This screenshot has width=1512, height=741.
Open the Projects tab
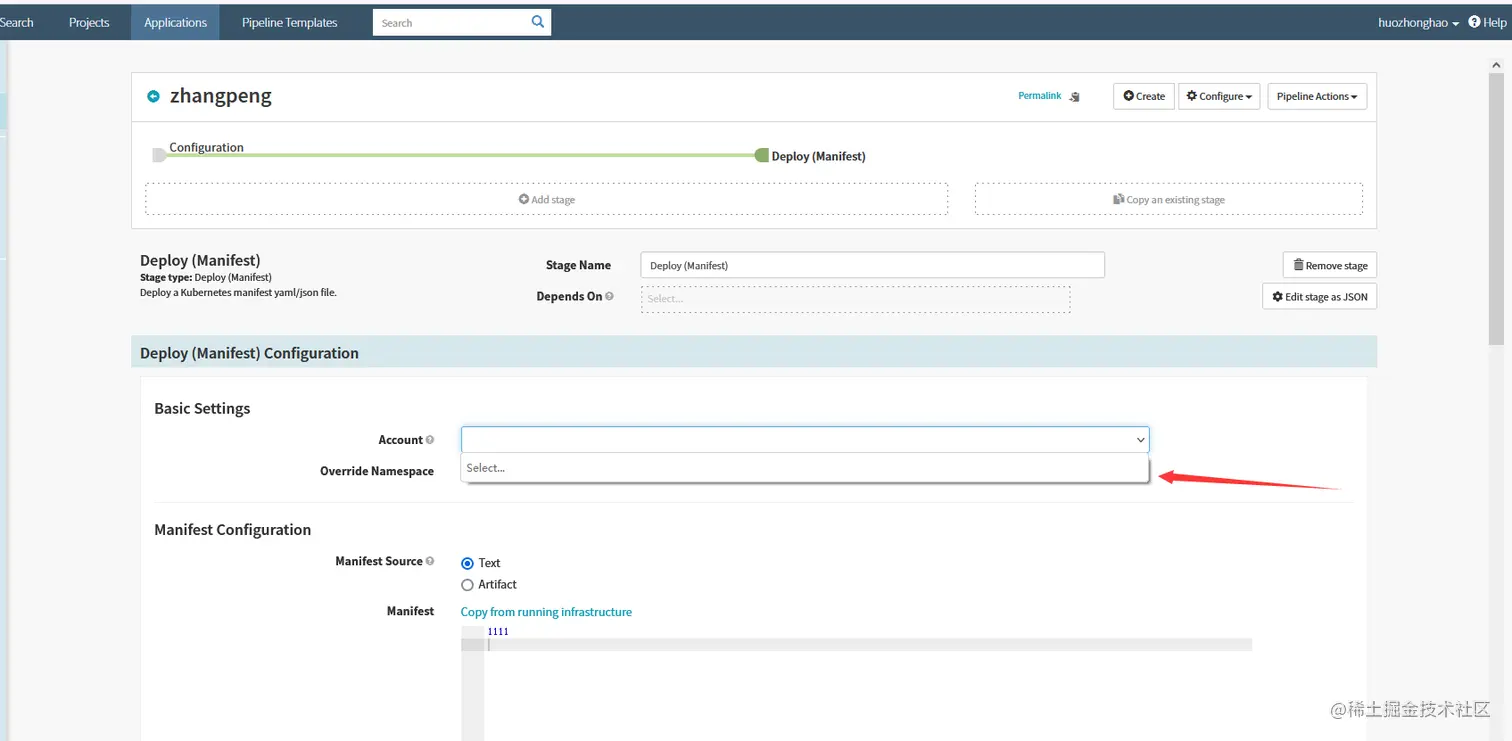point(89,22)
